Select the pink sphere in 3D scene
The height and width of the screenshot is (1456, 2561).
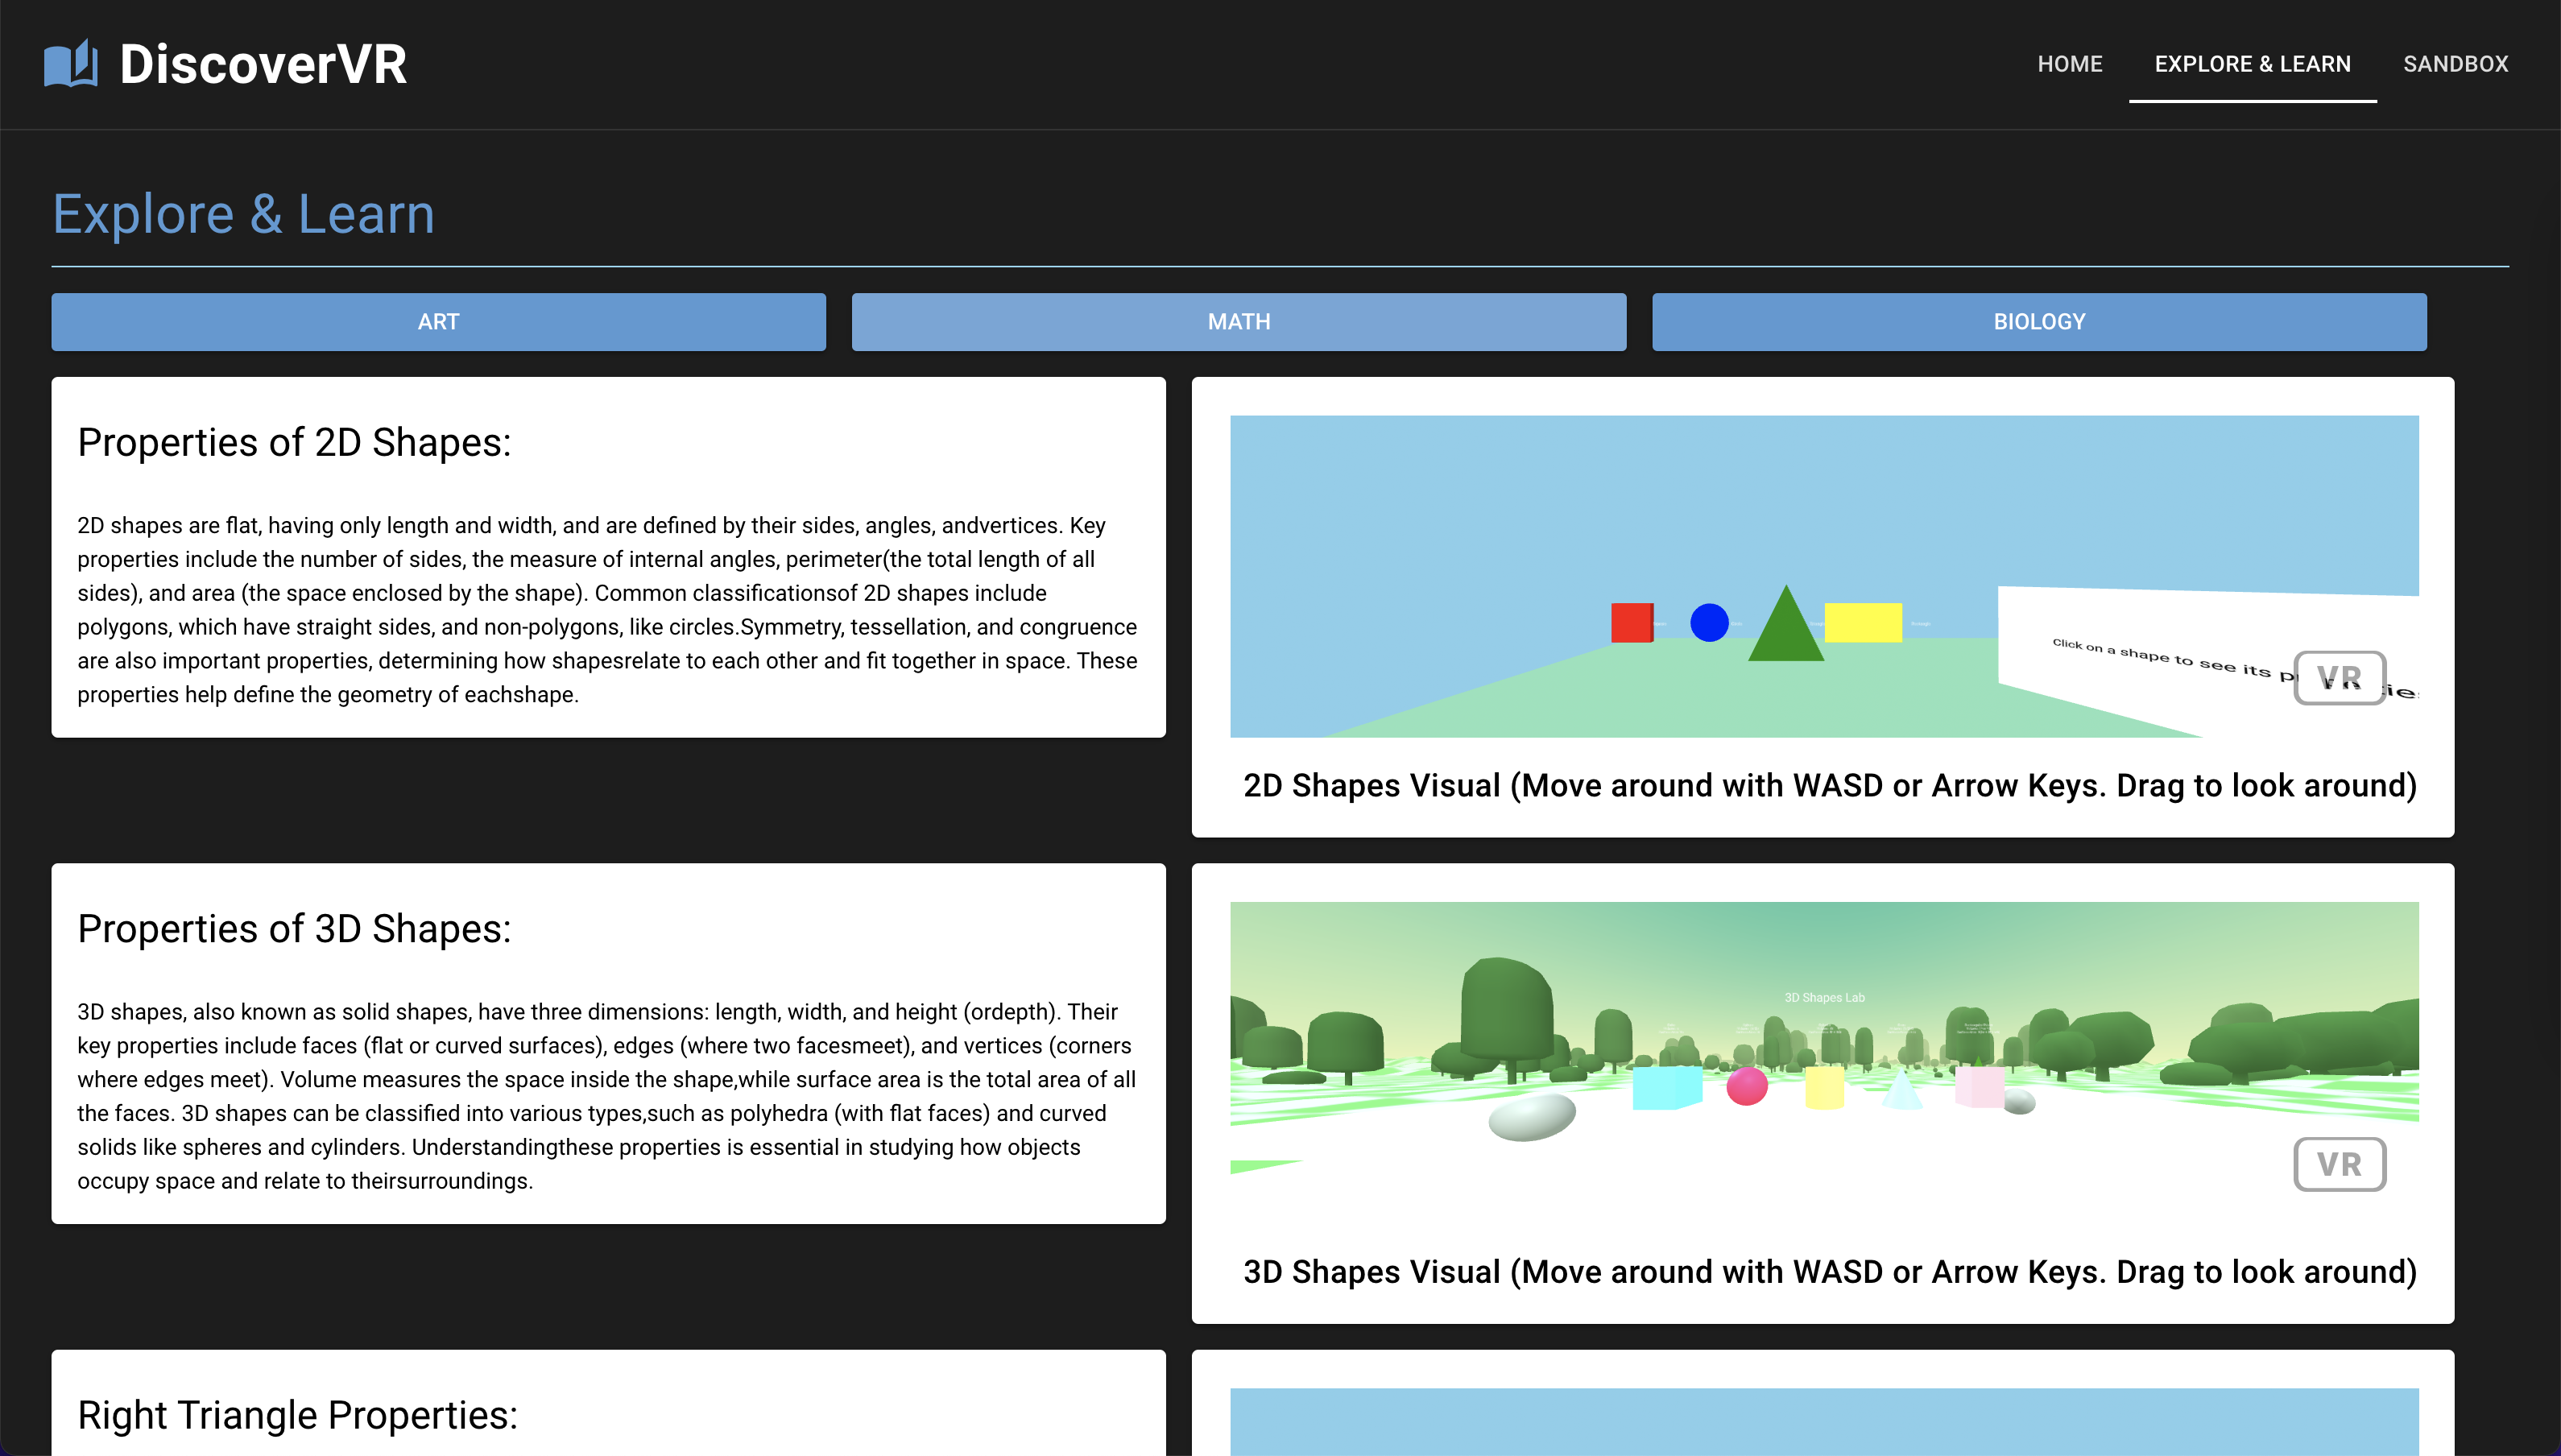pos(1746,1086)
